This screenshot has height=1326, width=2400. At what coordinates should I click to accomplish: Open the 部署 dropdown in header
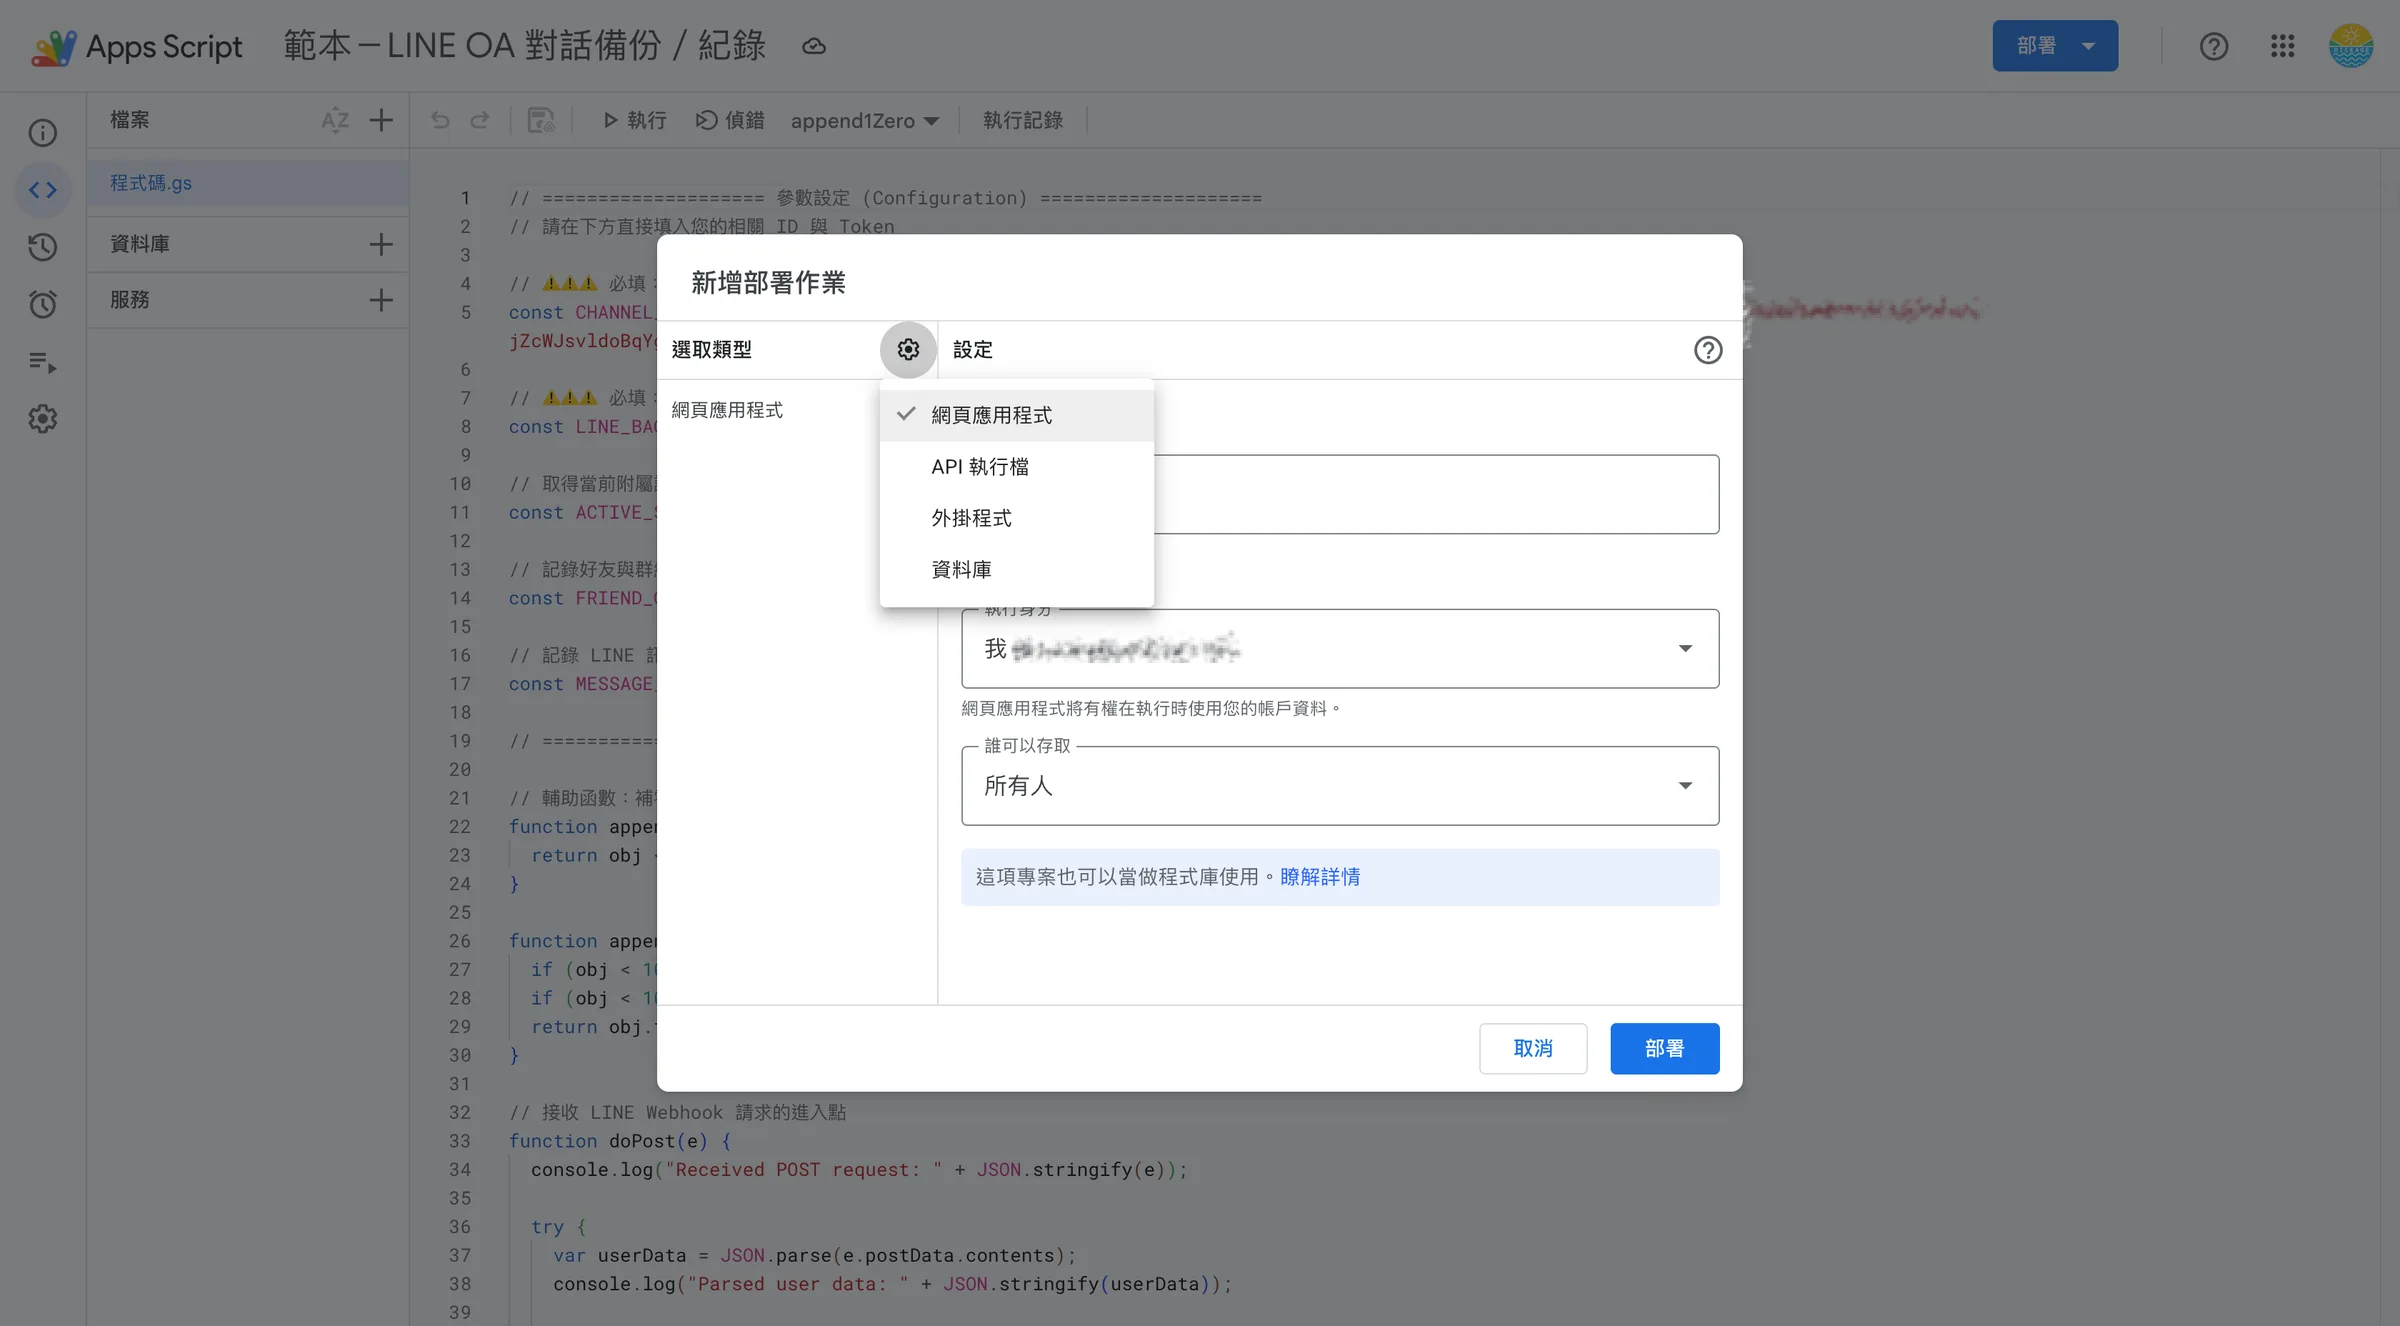(x=2055, y=46)
